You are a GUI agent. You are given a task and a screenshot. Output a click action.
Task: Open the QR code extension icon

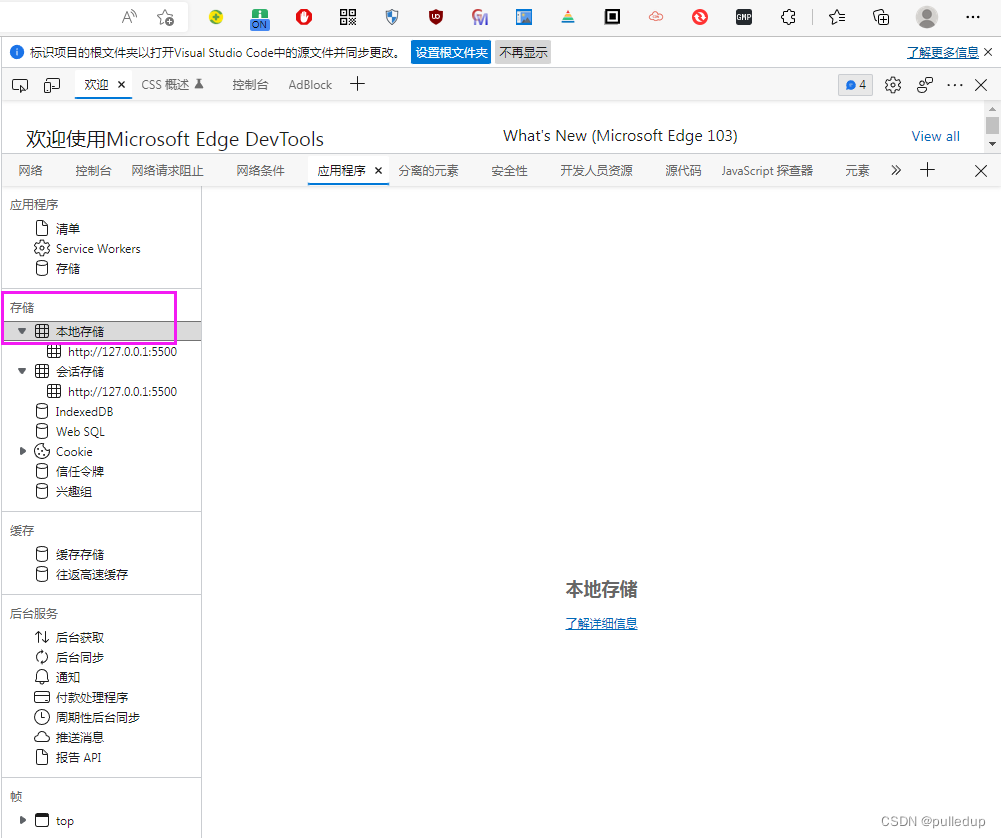pos(348,17)
